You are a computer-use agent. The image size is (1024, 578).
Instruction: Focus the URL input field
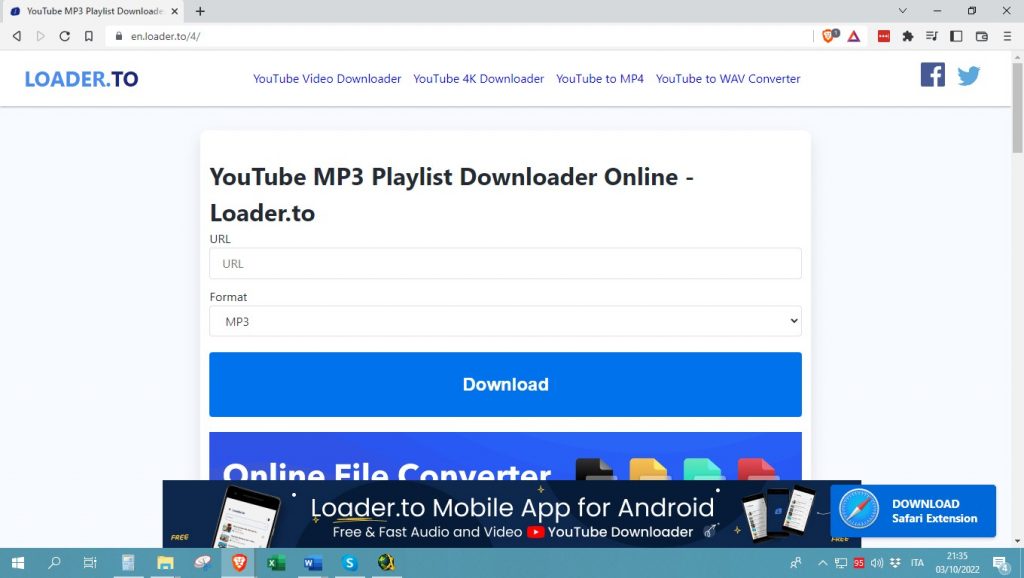pos(505,264)
